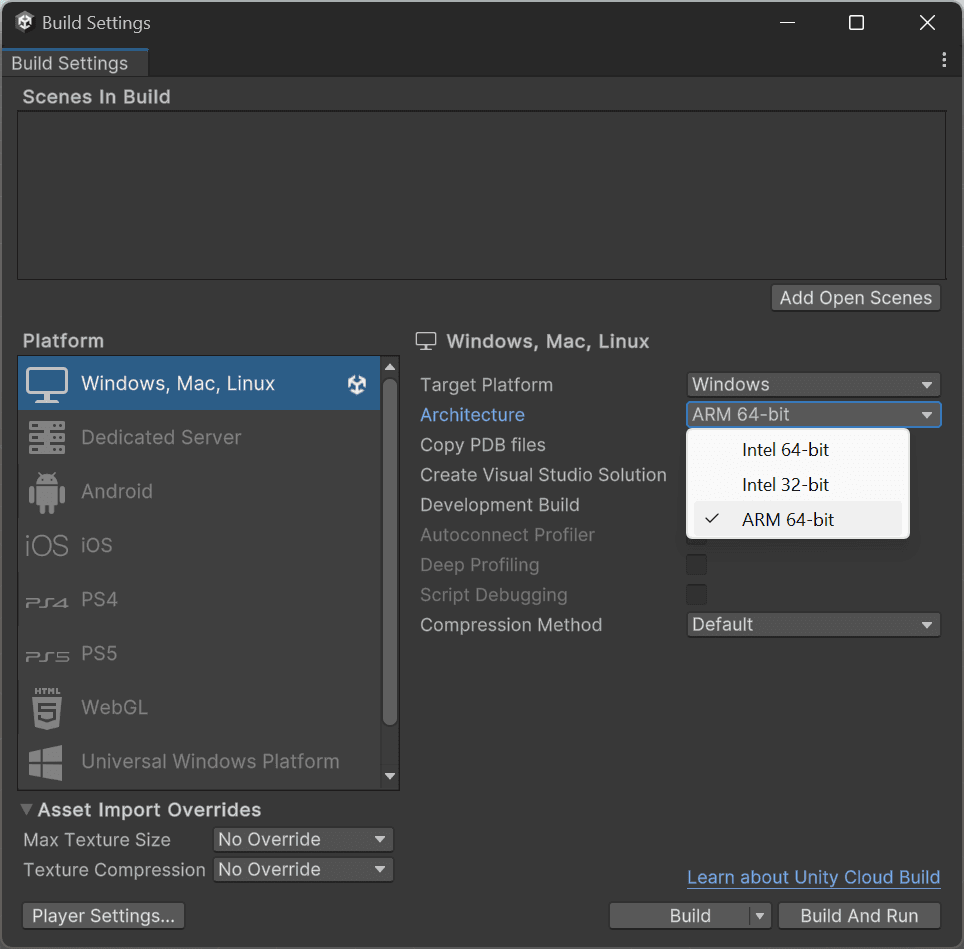This screenshot has height=949, width=964.
Task: Enable the Development Build checkbox
Action: click(696, 505)
